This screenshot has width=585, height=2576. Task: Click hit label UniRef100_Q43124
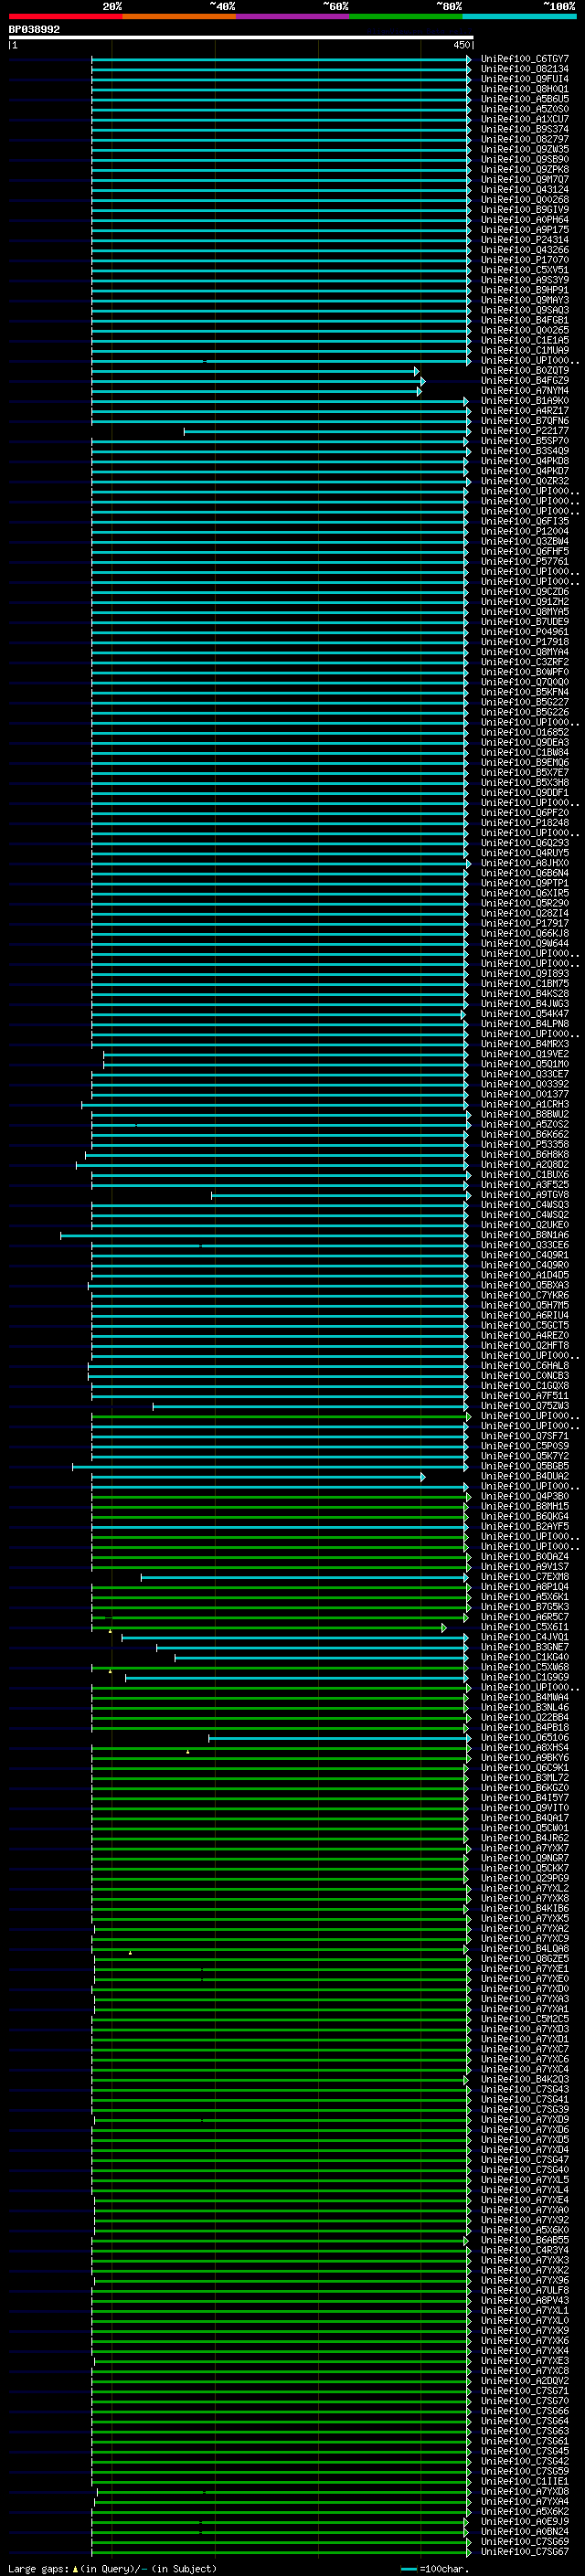coord(524,190)
